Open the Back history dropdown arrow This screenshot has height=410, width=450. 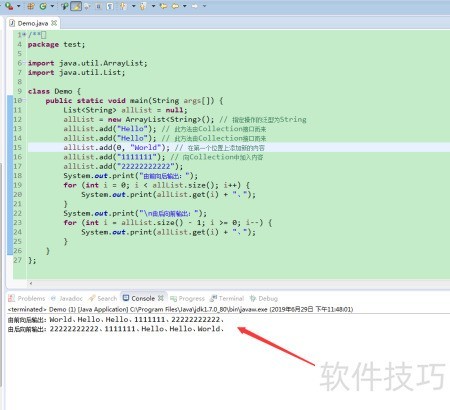184,6
